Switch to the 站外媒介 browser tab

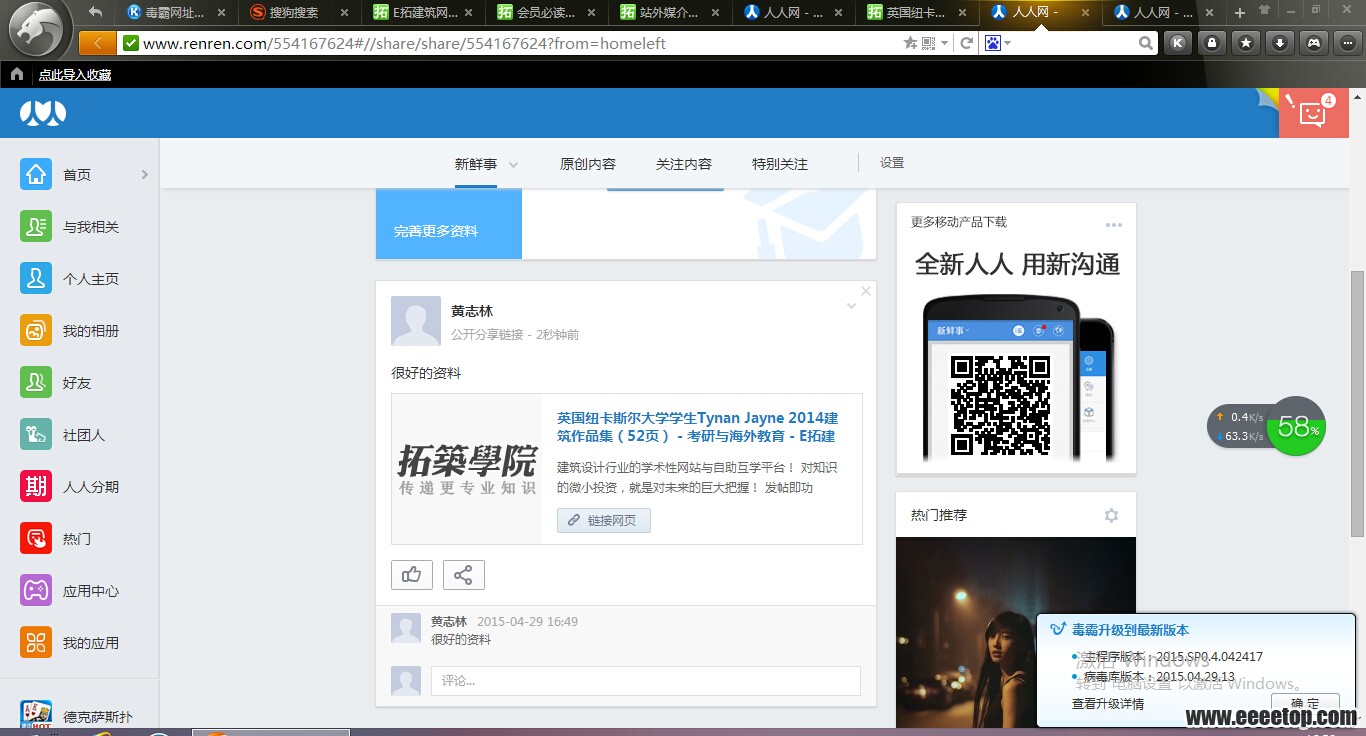[x=667, y=13]
